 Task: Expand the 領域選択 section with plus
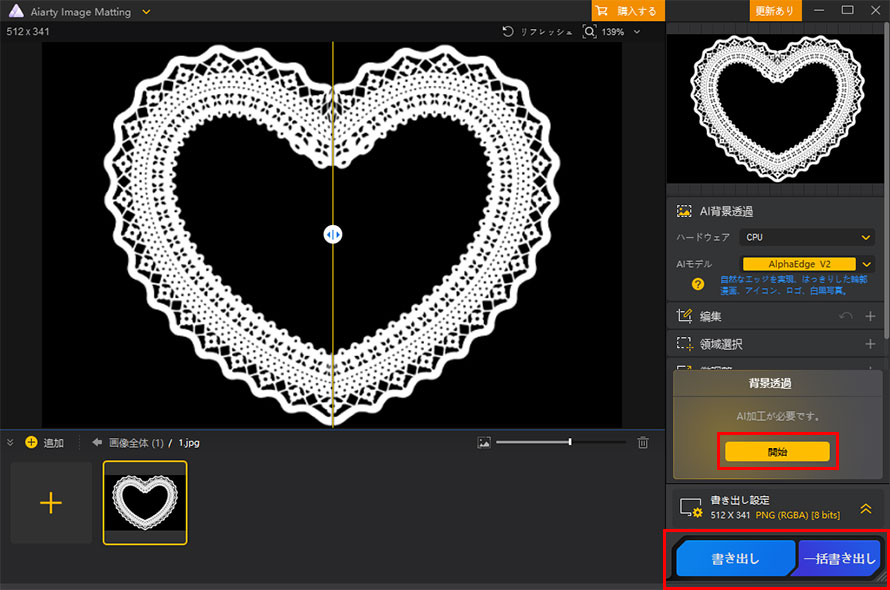[x=870, y=344]
